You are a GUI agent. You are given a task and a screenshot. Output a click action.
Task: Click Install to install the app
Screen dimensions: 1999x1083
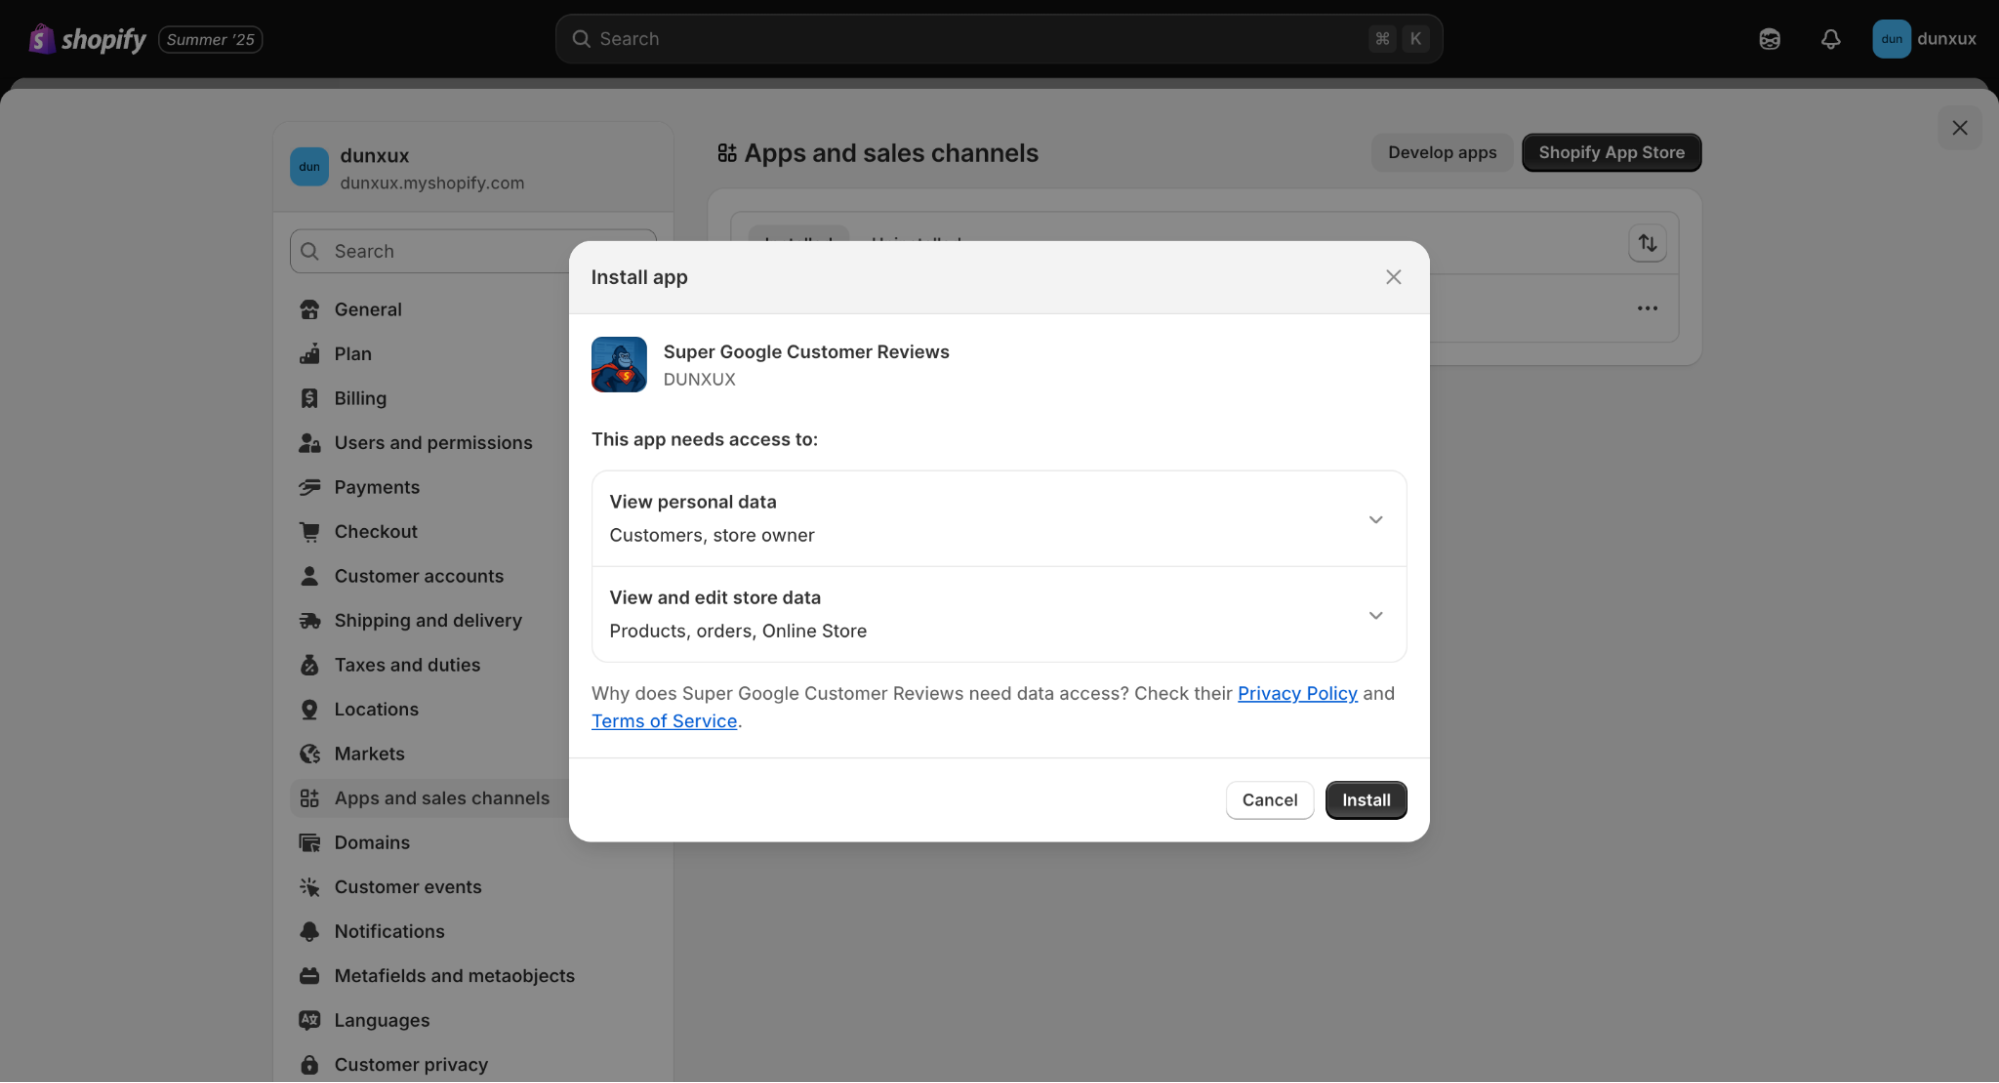[x=1366, y=801]
